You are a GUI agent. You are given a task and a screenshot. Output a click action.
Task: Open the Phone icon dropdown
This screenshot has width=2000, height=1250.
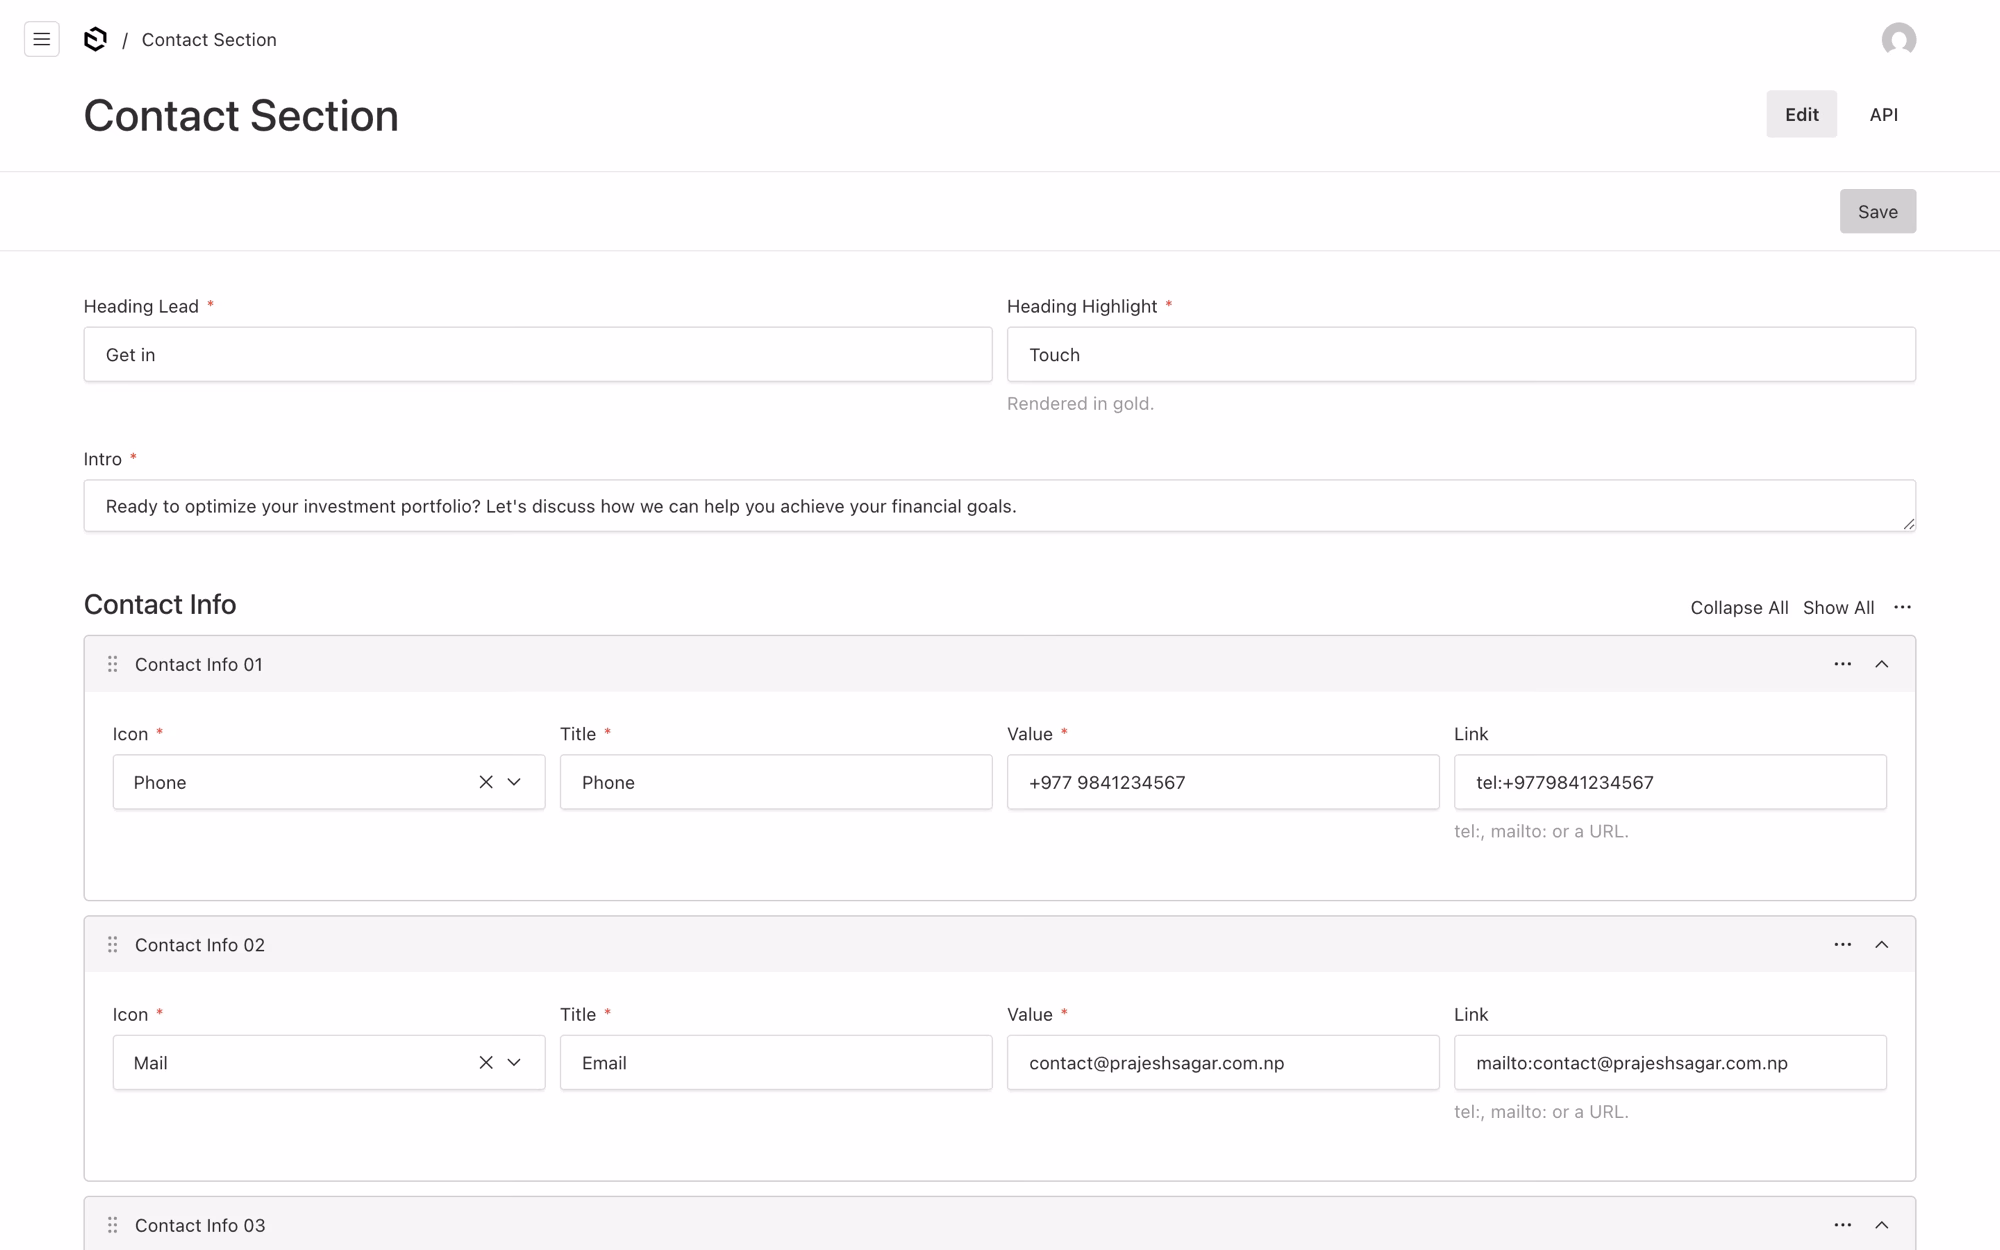(514, 782)
